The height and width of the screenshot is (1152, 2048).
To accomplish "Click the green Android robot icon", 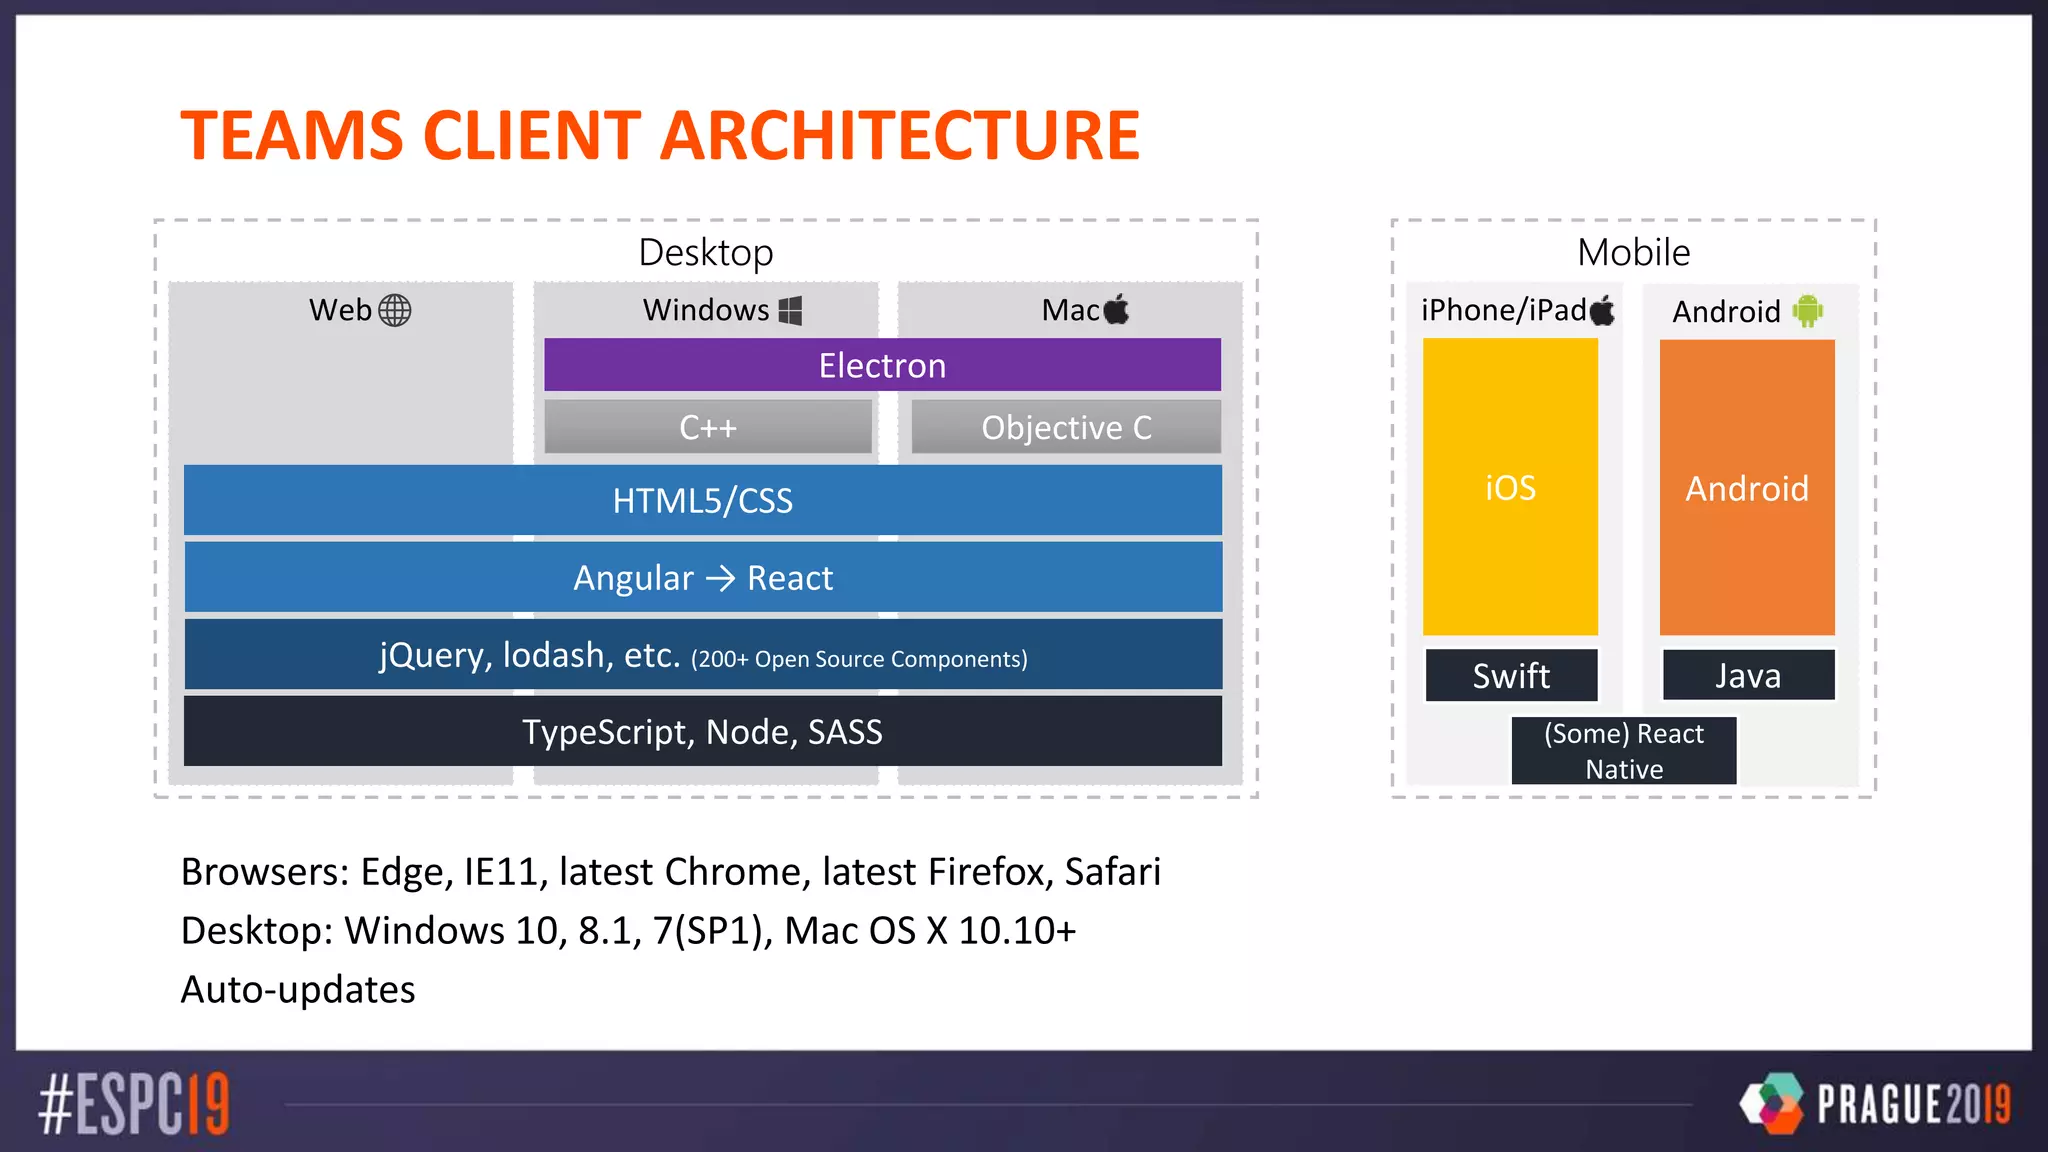I will coord(1808,311).
